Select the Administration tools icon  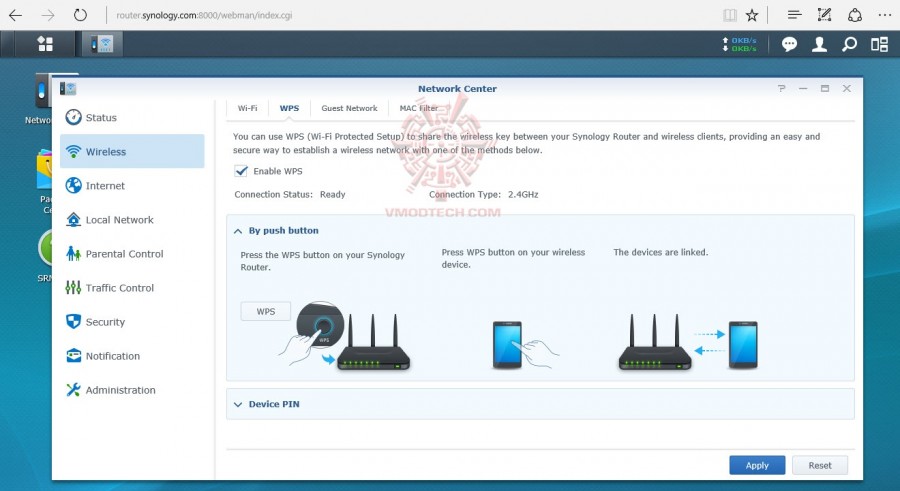pyautogui.click(x=73, y=390)
